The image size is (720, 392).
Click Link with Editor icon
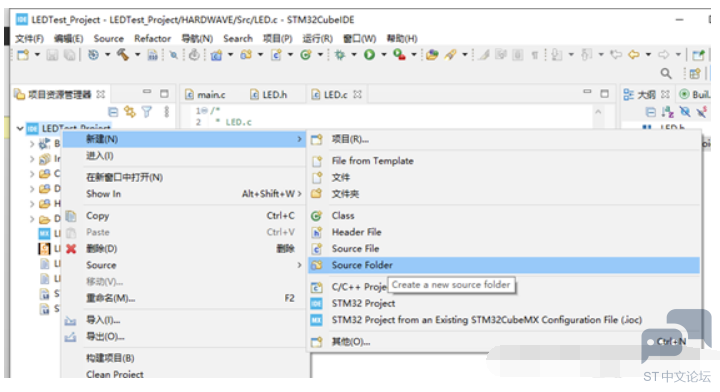click(130, 112)
